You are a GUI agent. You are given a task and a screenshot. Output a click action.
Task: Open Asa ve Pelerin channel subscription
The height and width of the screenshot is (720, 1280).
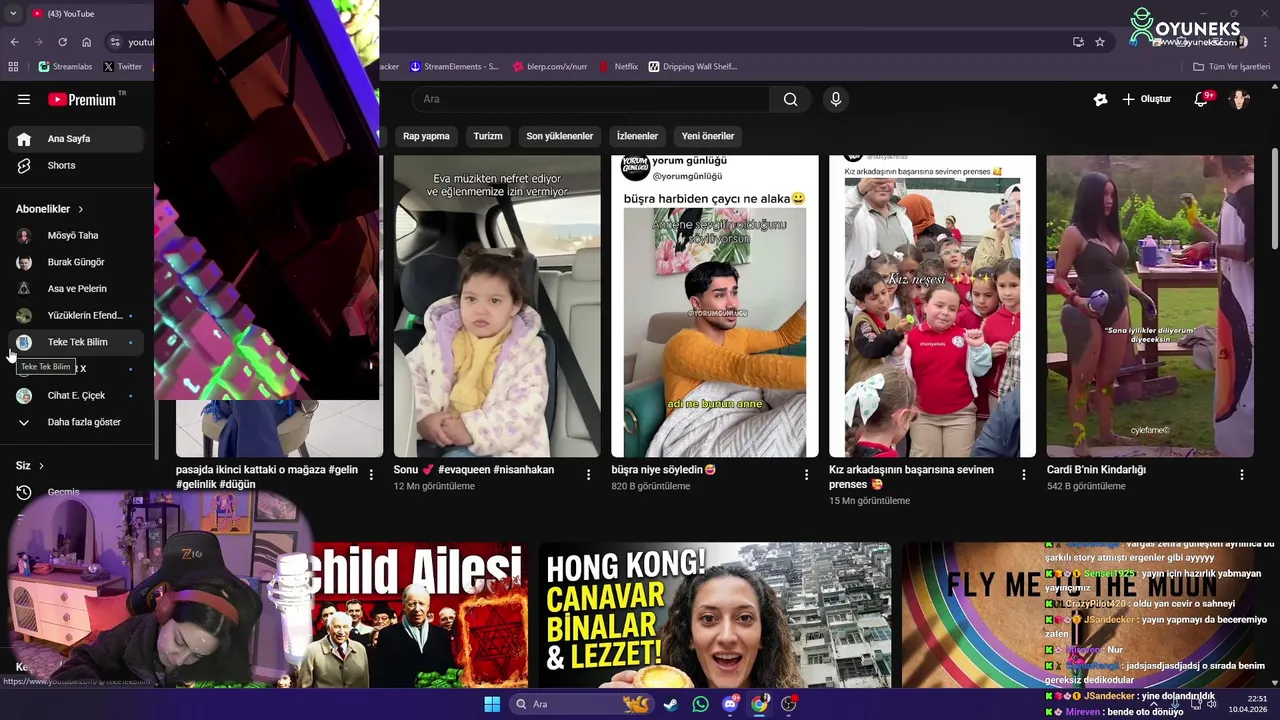tap(76, 289)
